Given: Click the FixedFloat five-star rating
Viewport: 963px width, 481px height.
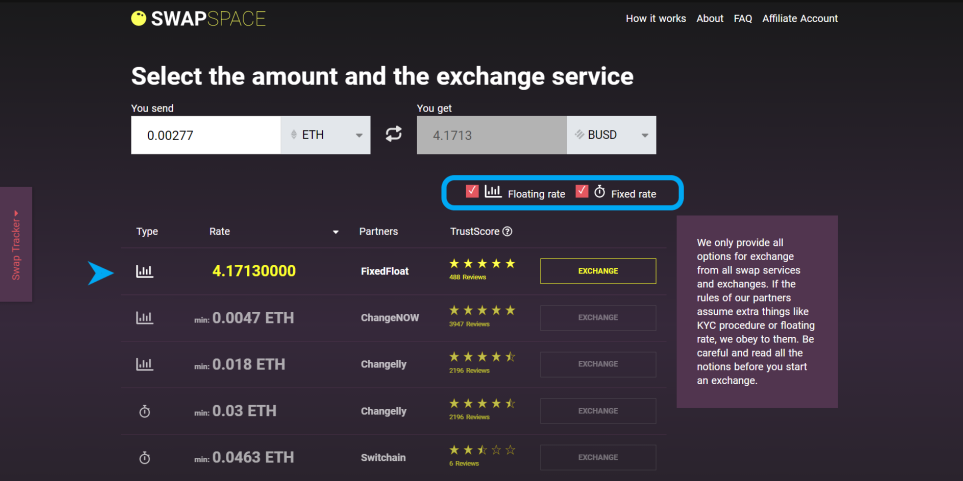Looking at the screenshot, I should (482, 264).
